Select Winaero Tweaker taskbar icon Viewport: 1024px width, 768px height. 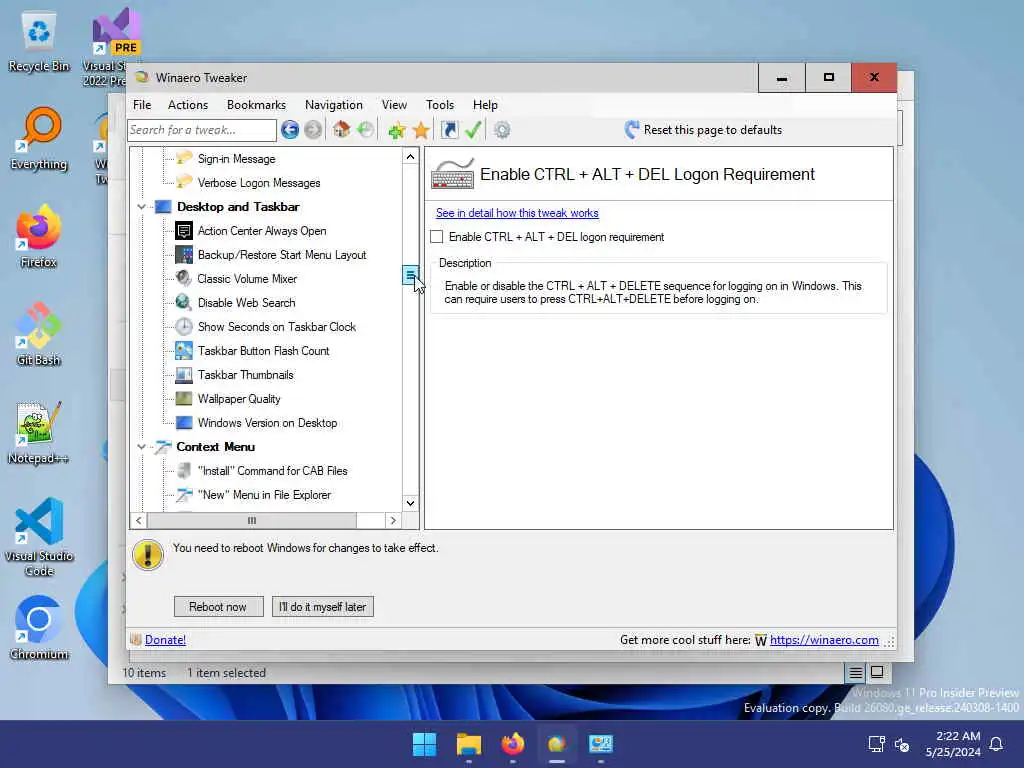coord(557,744)
